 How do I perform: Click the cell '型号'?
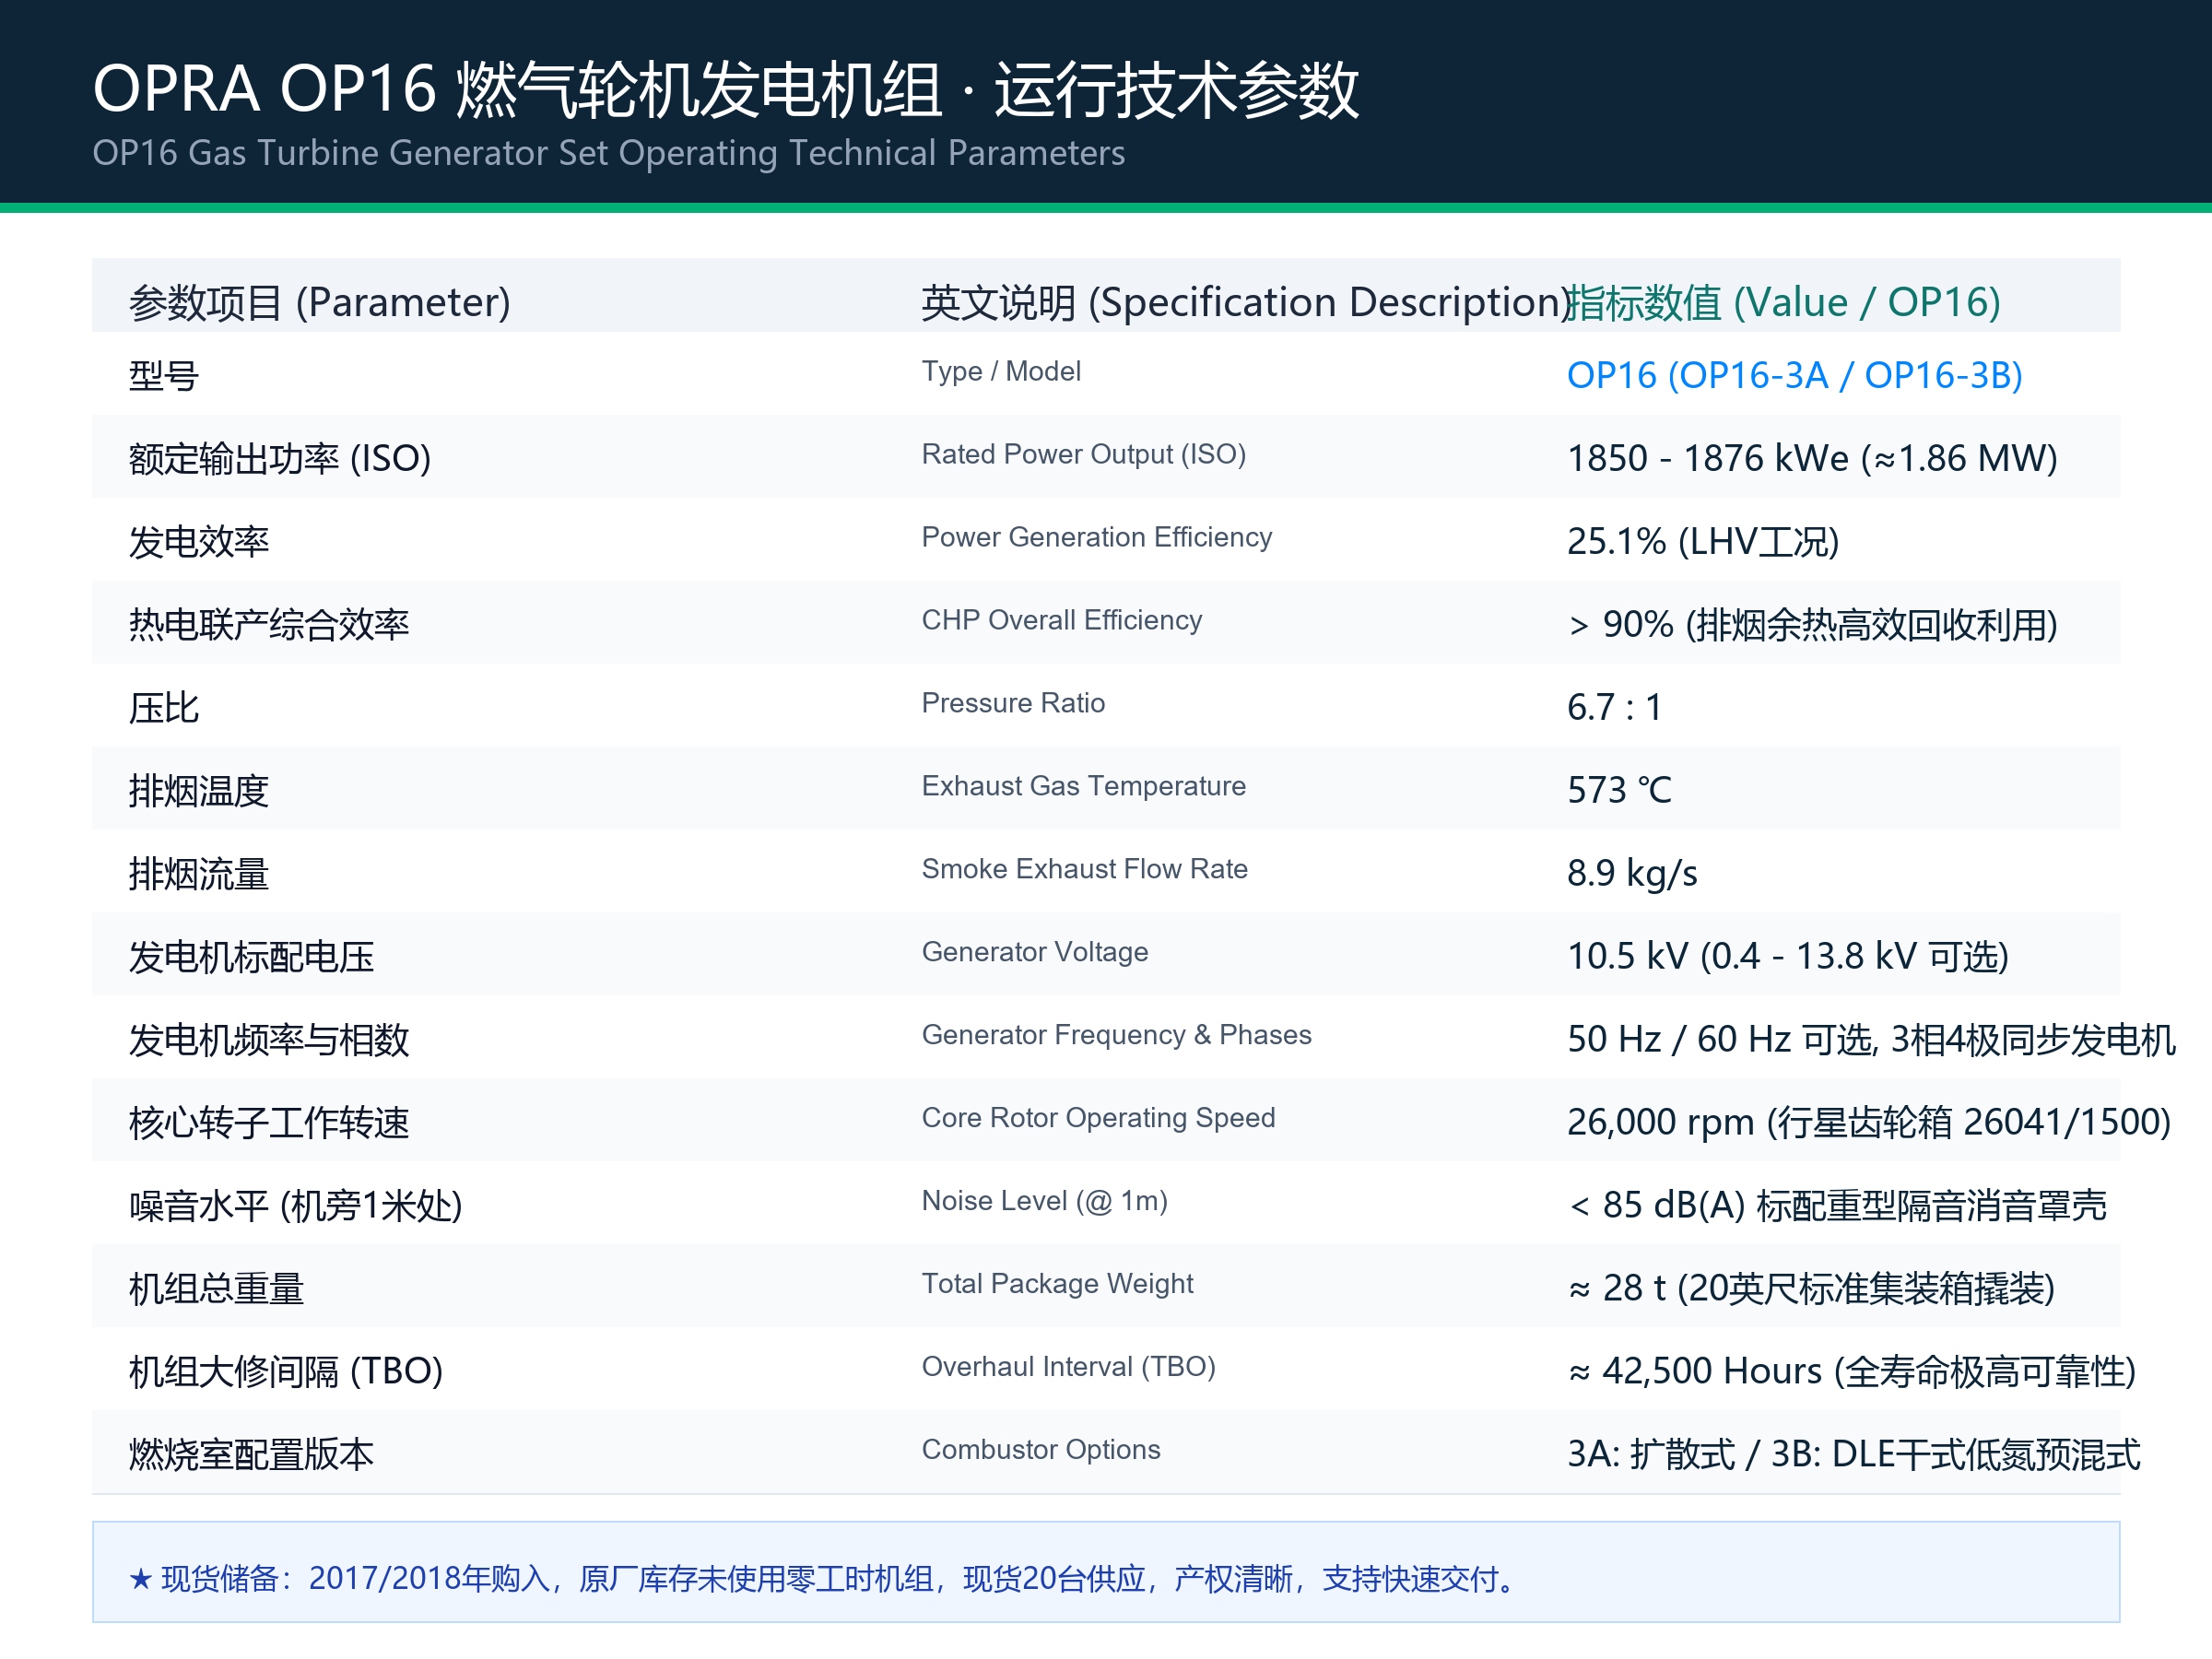click(x=164, y=376)
